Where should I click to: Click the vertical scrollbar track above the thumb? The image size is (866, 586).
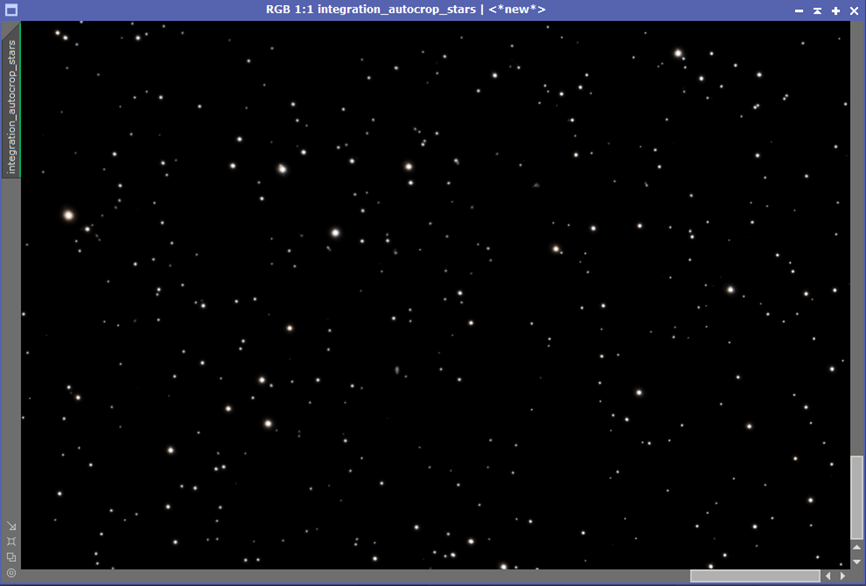[857, 239]
